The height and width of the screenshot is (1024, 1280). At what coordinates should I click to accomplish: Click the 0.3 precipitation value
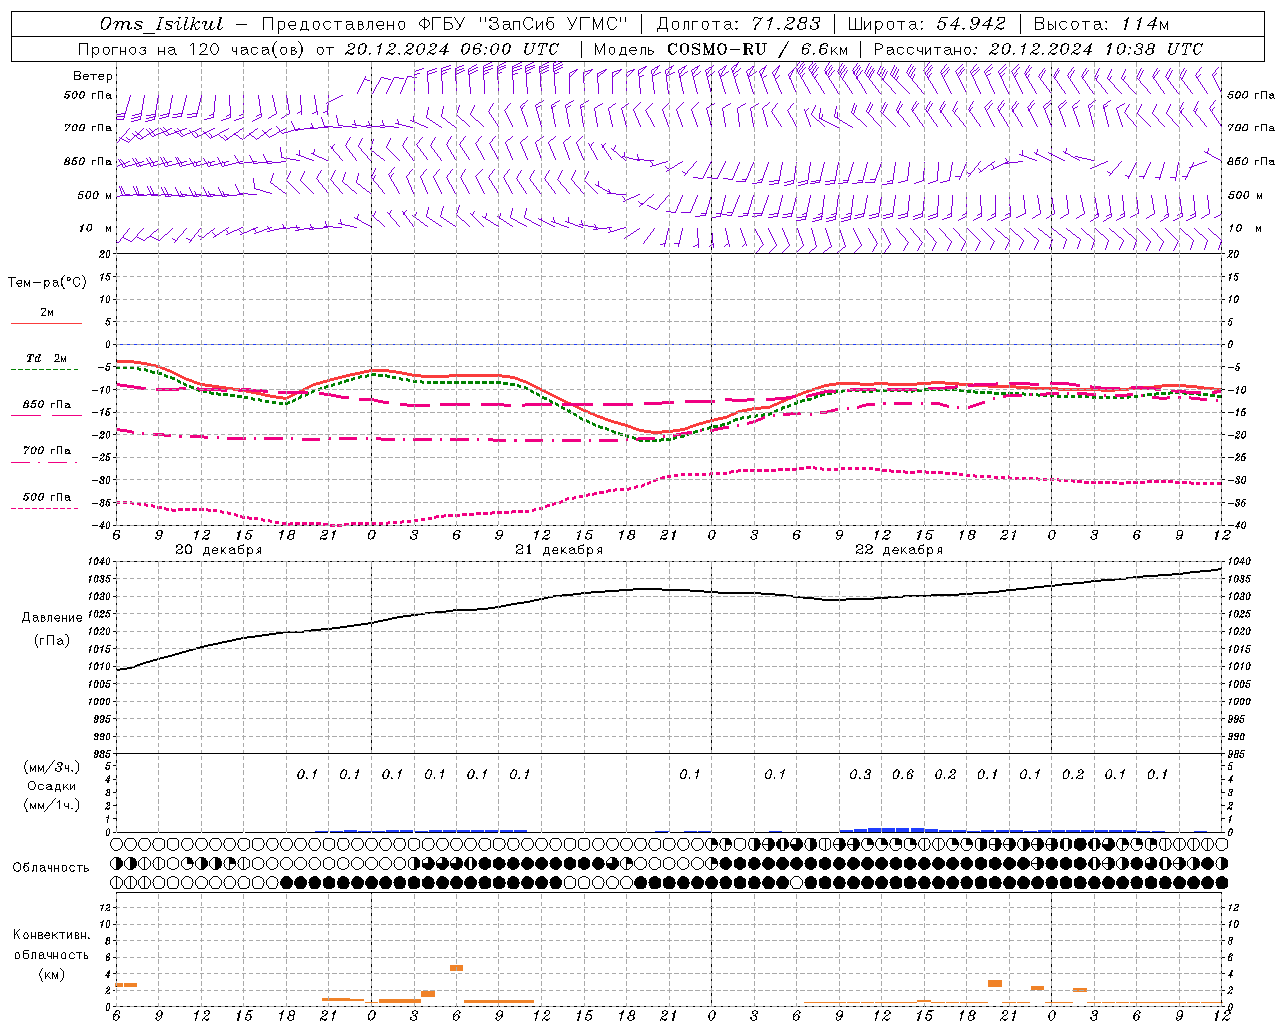860,775
